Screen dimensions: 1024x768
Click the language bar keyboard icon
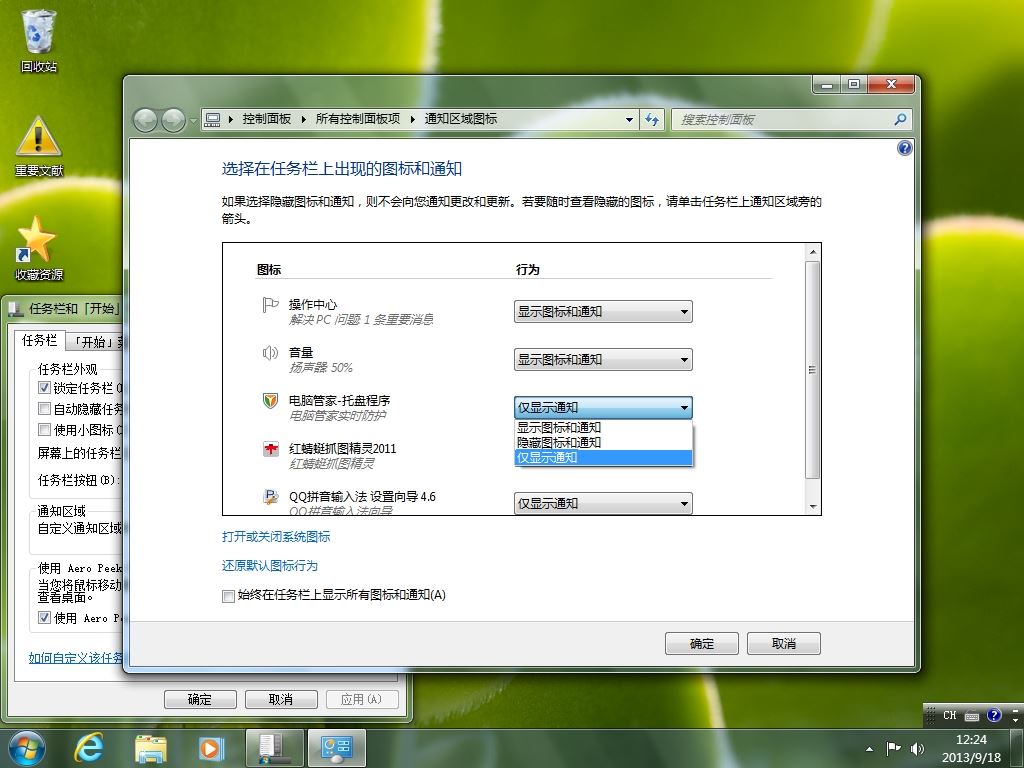[972, 716]
